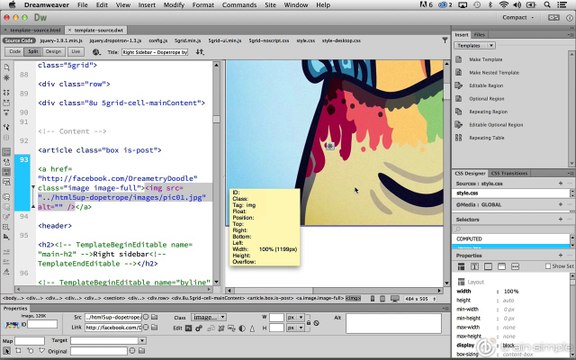This screenshot has height=360, width=576.
Task: Insert an Editable Region
Action: [486, 86]
